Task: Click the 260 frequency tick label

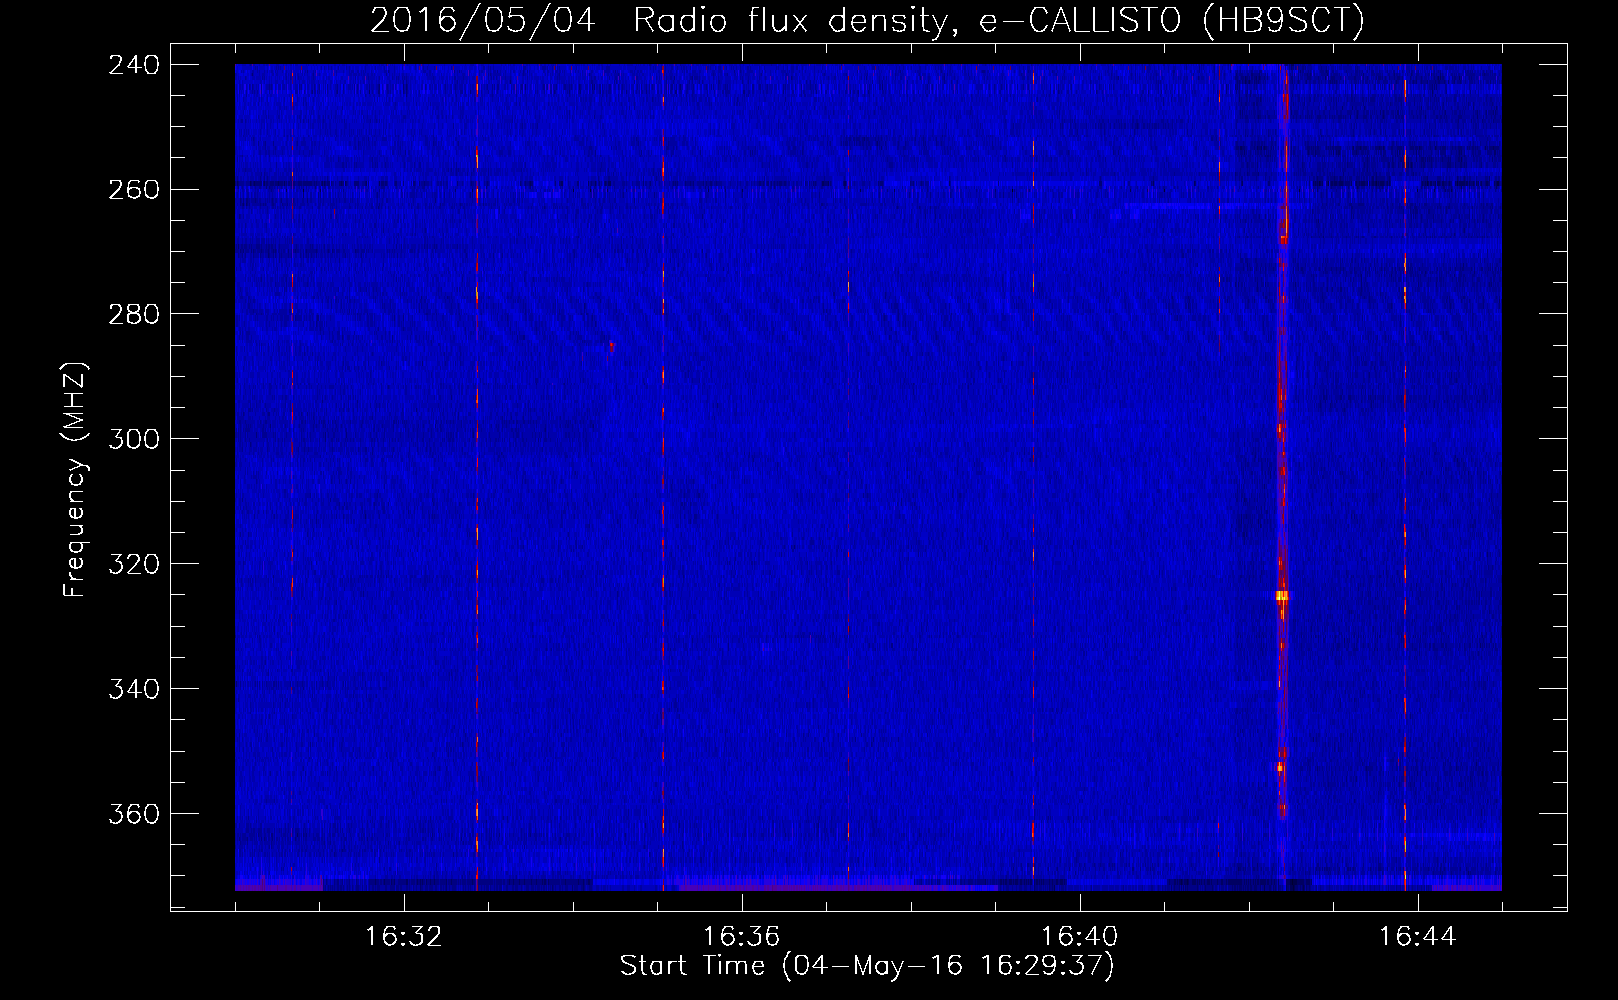Action: point(133,189)
